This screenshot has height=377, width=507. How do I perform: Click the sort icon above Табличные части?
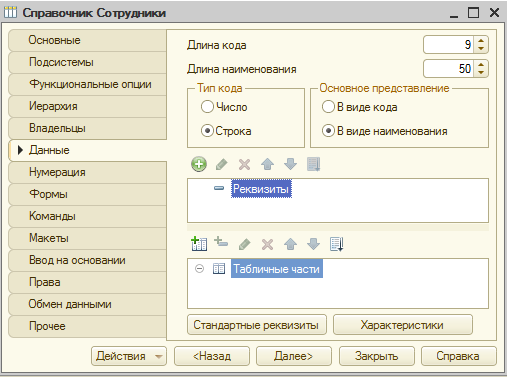click(x=336, y=244)
